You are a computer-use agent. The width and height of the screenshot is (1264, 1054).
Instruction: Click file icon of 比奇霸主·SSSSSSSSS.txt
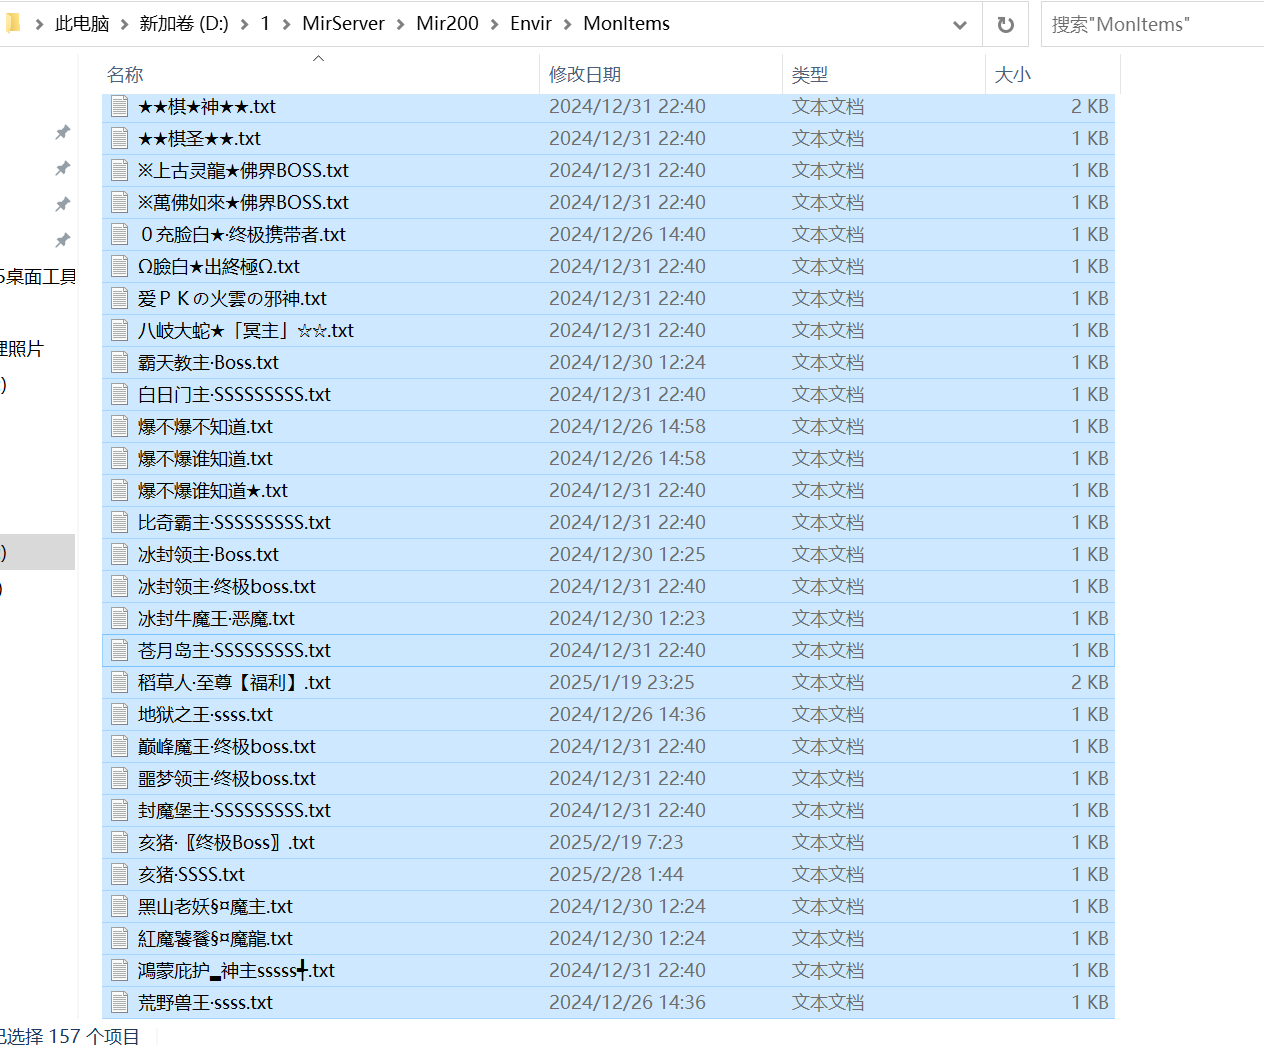[120, 522]
